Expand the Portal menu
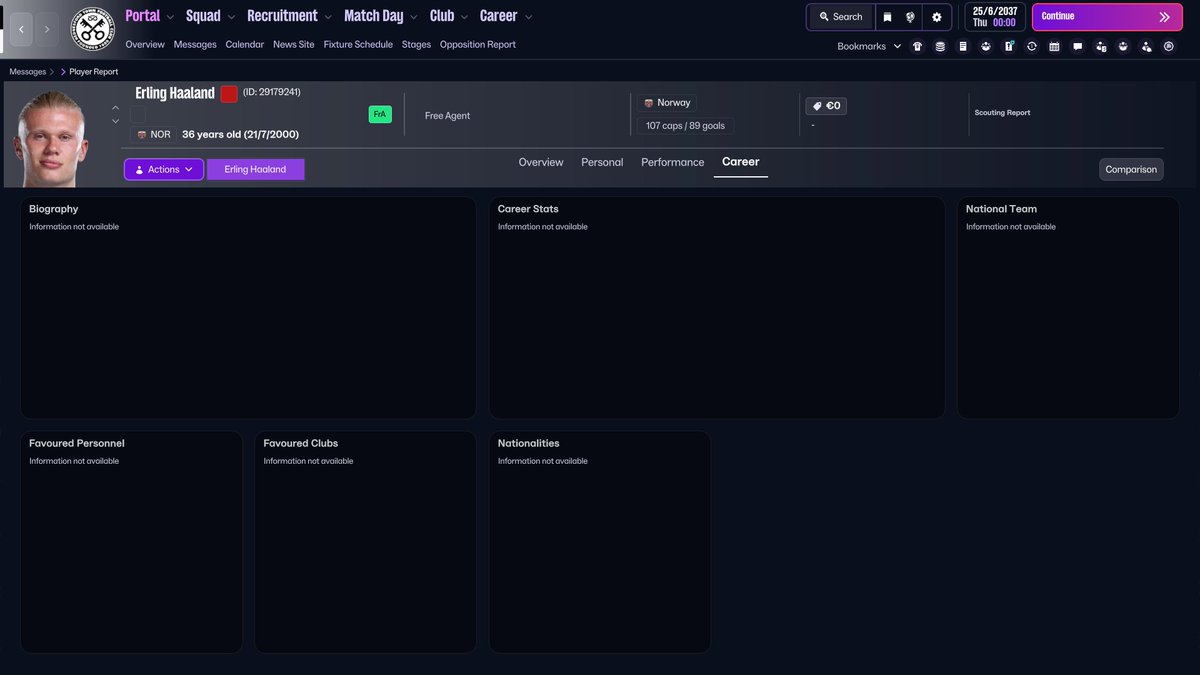This screenshot has width=1200, height=675. click(x=150, y=16)
